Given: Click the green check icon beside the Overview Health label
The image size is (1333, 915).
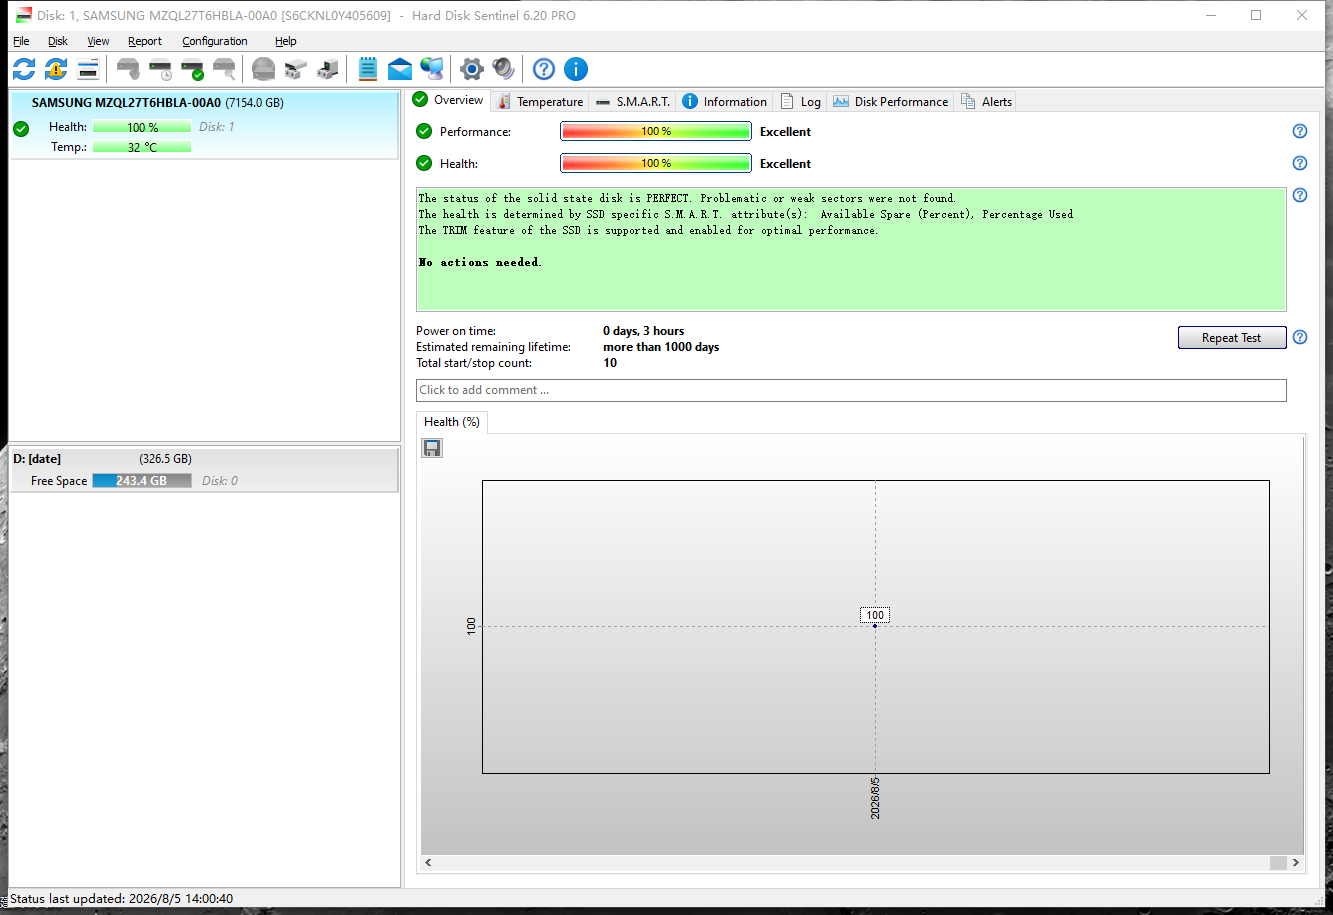Looking at the screenshot, I should click(x=424, y=163).
